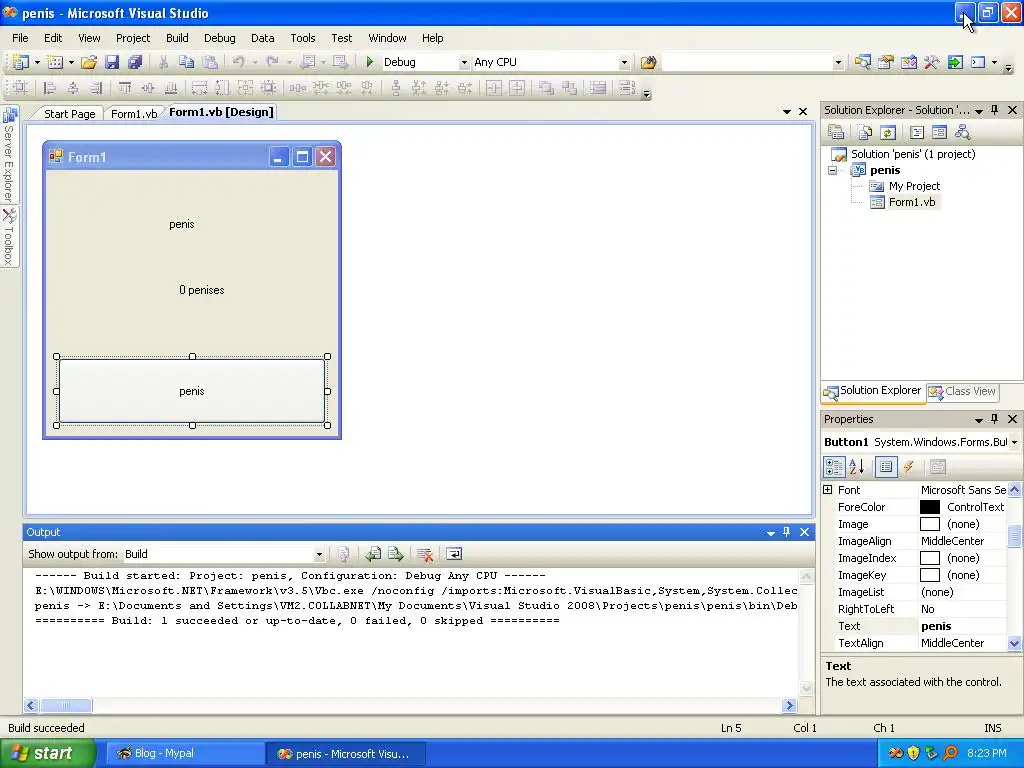Image resolution: width=1024 pixels, height=768 pixels.
Task: Open the Build menu
Action: [177, 38]
